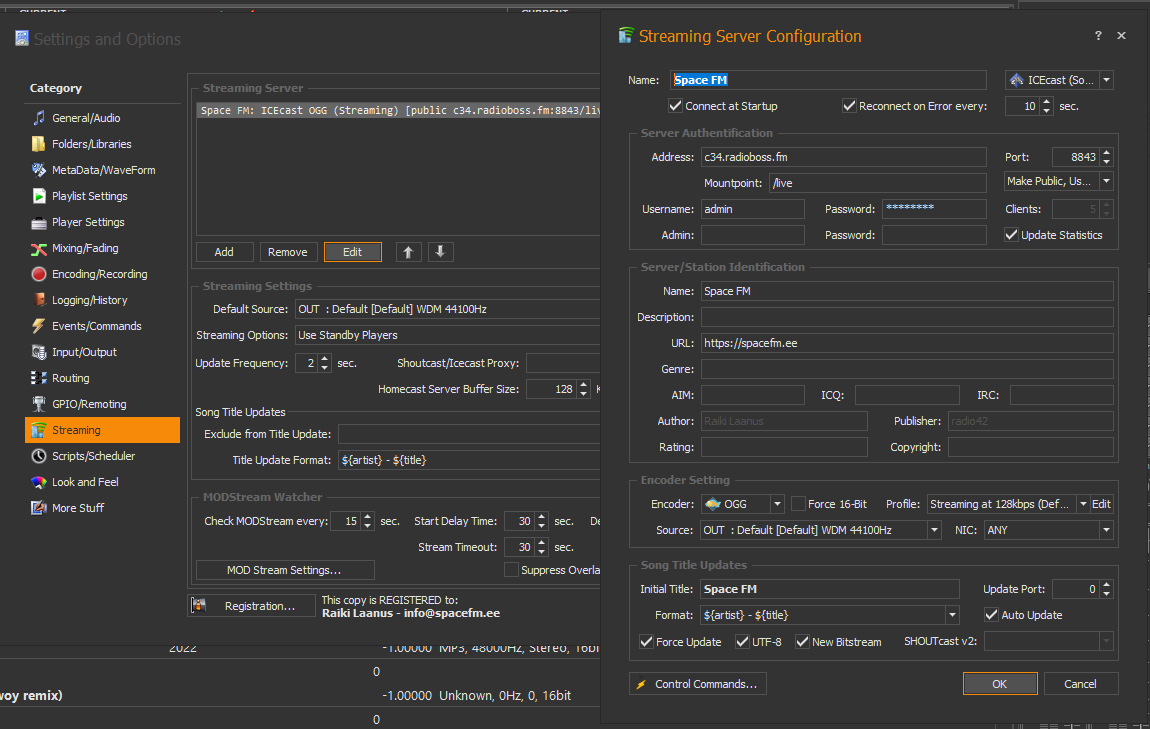This screenshot has height=729, width=1150.
Task: Click the Encoding/Recording red circle icon
Action: [39, 274]
